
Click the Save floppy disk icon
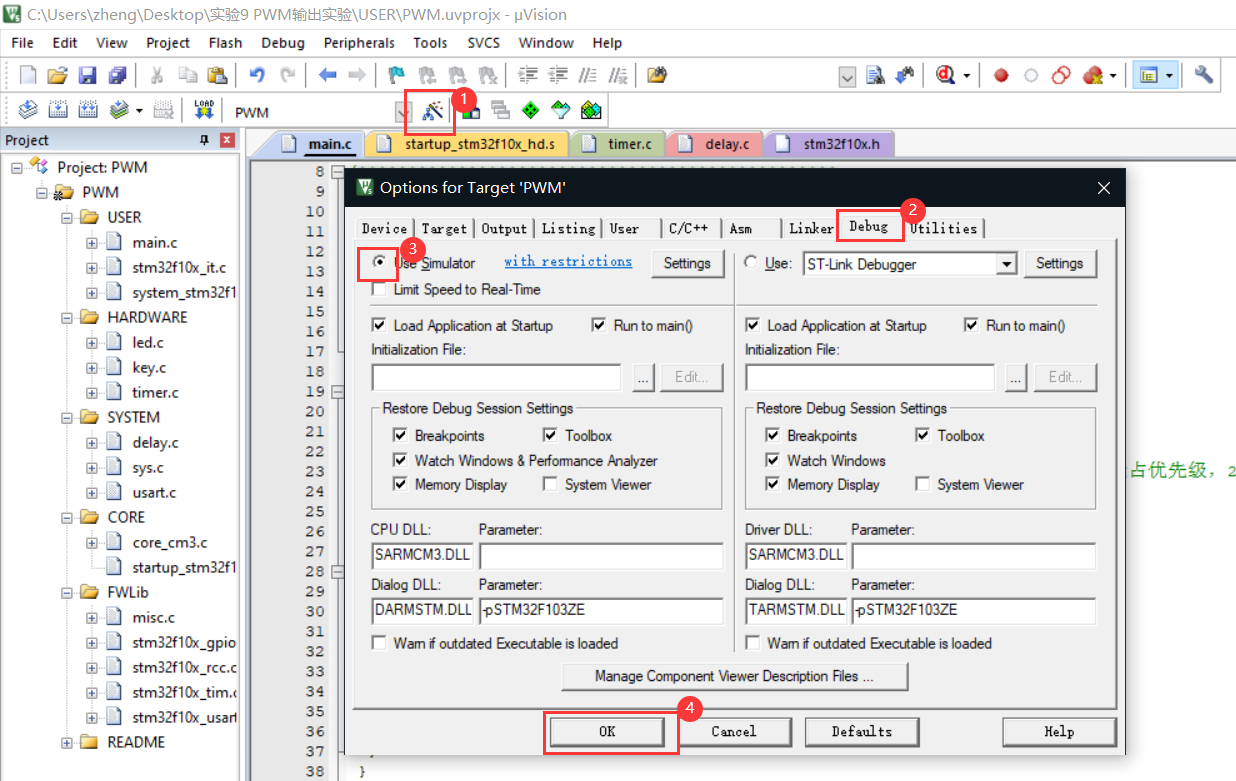(87, 75)
